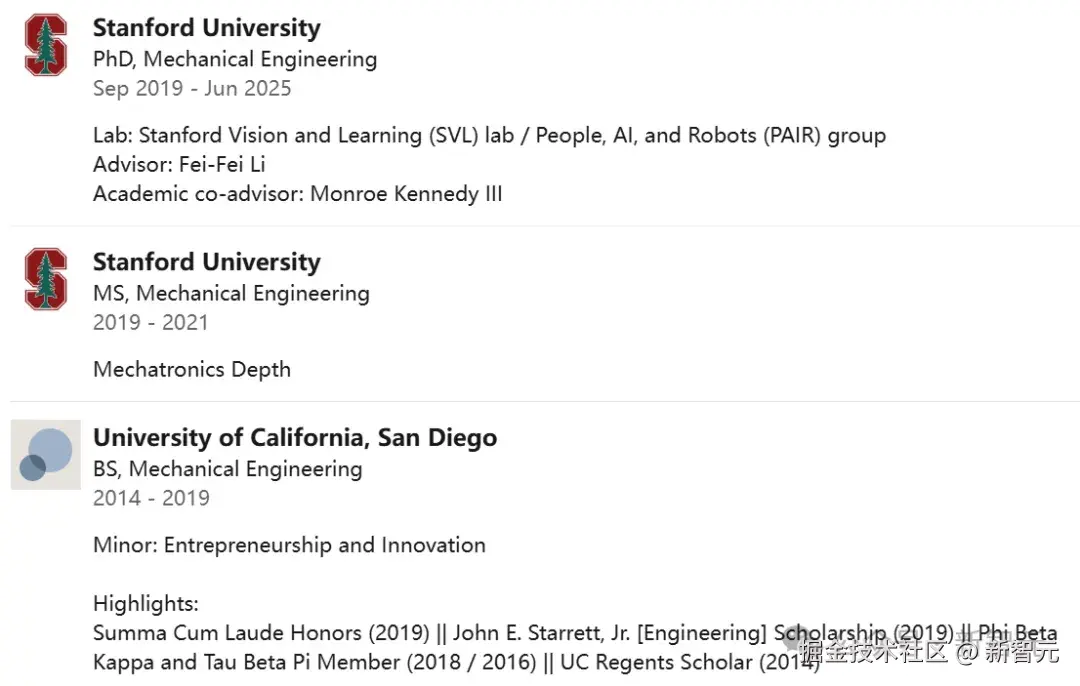Viewport: 1080px width, 686px height.
Task: Click the "Mechatronics Depth" description
Action: 192,369
